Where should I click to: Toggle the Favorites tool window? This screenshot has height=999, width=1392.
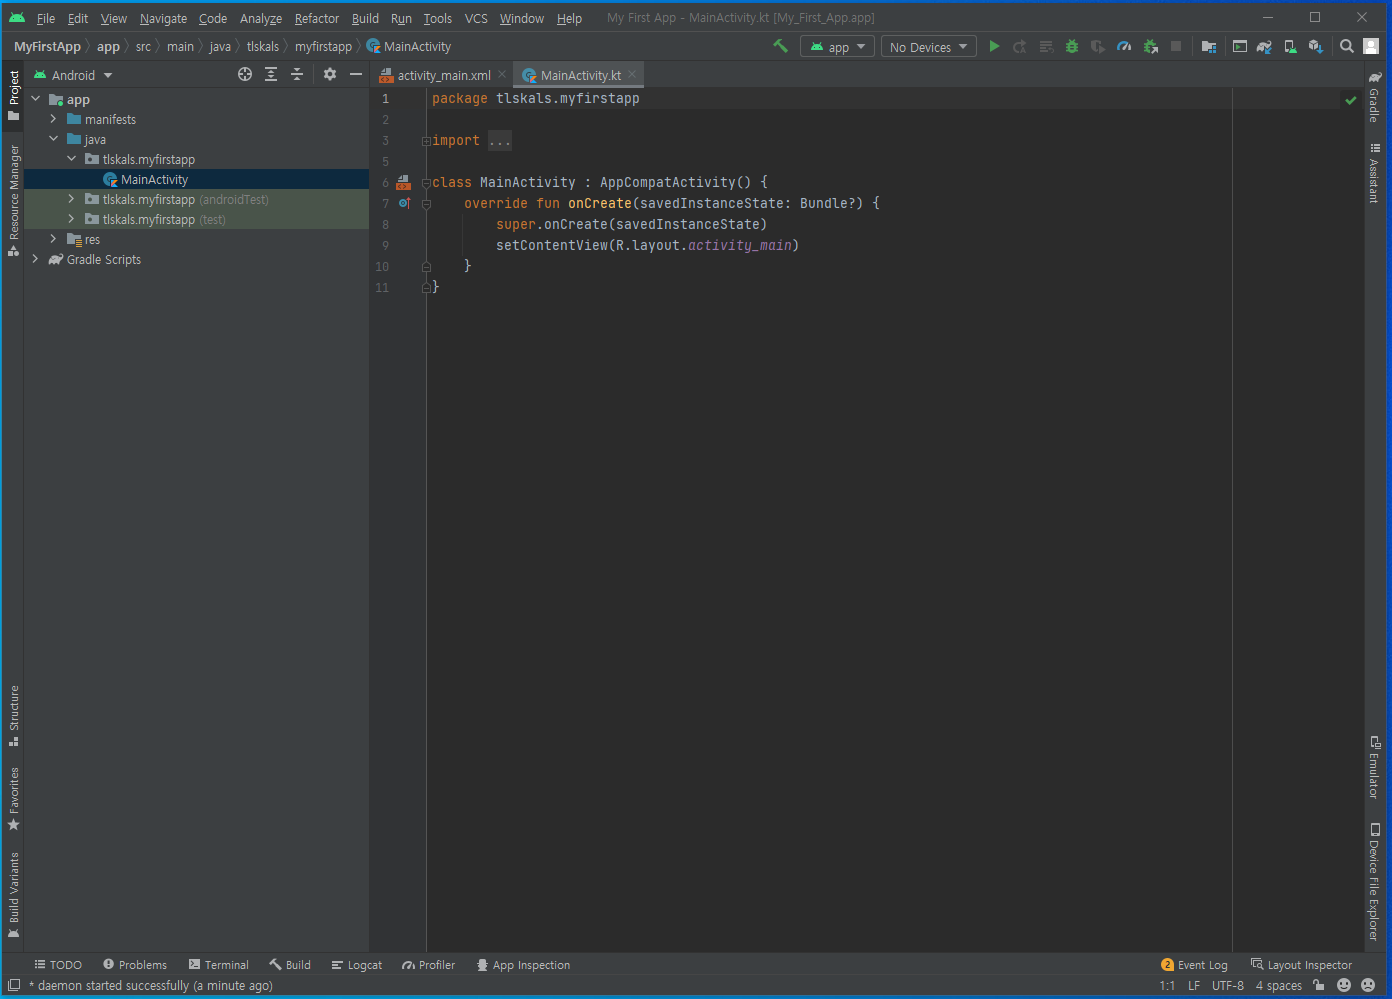tap(14, 799)
